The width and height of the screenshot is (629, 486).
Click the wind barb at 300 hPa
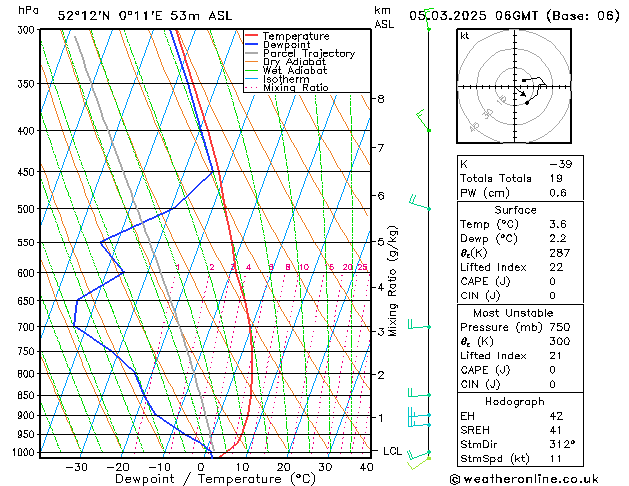(428, 19)
